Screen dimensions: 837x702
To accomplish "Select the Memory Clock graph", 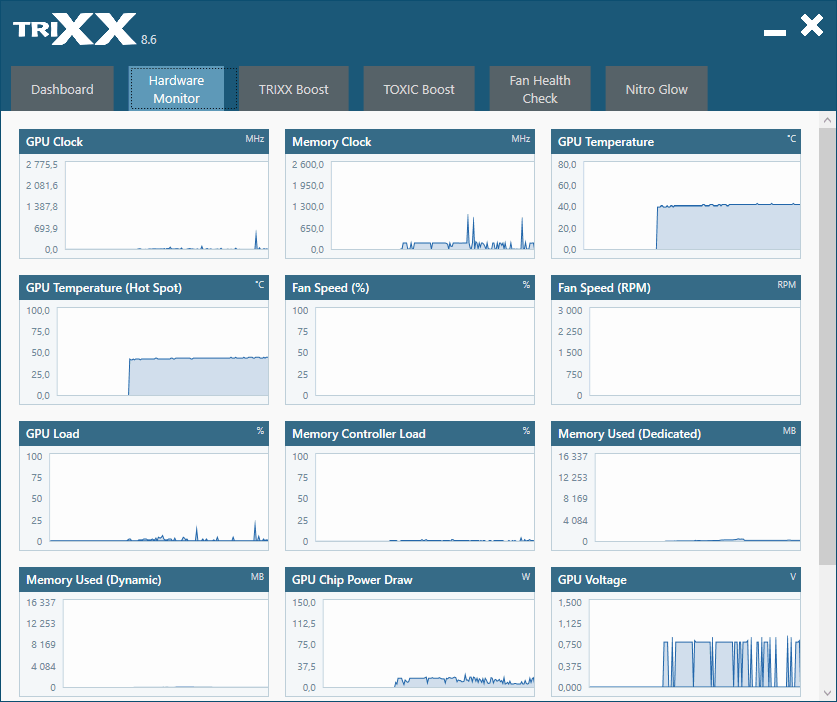I will [432, 205].
